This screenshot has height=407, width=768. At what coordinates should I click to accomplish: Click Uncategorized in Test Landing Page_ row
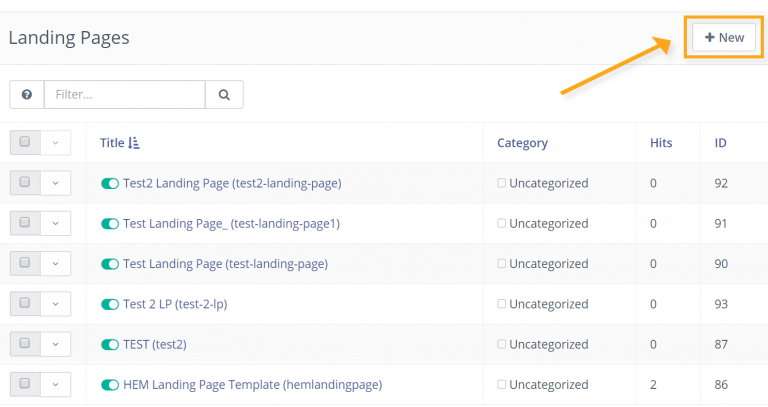coord(549,223)
